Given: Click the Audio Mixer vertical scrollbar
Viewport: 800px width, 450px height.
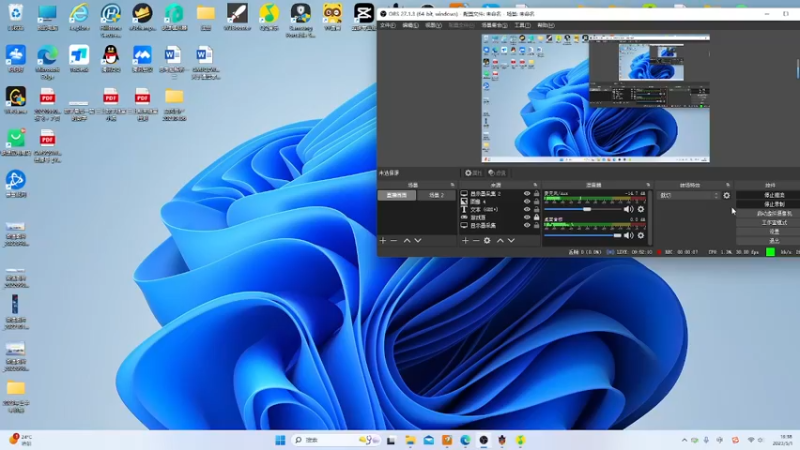Looking at the screenshot, I should [651, 217].
